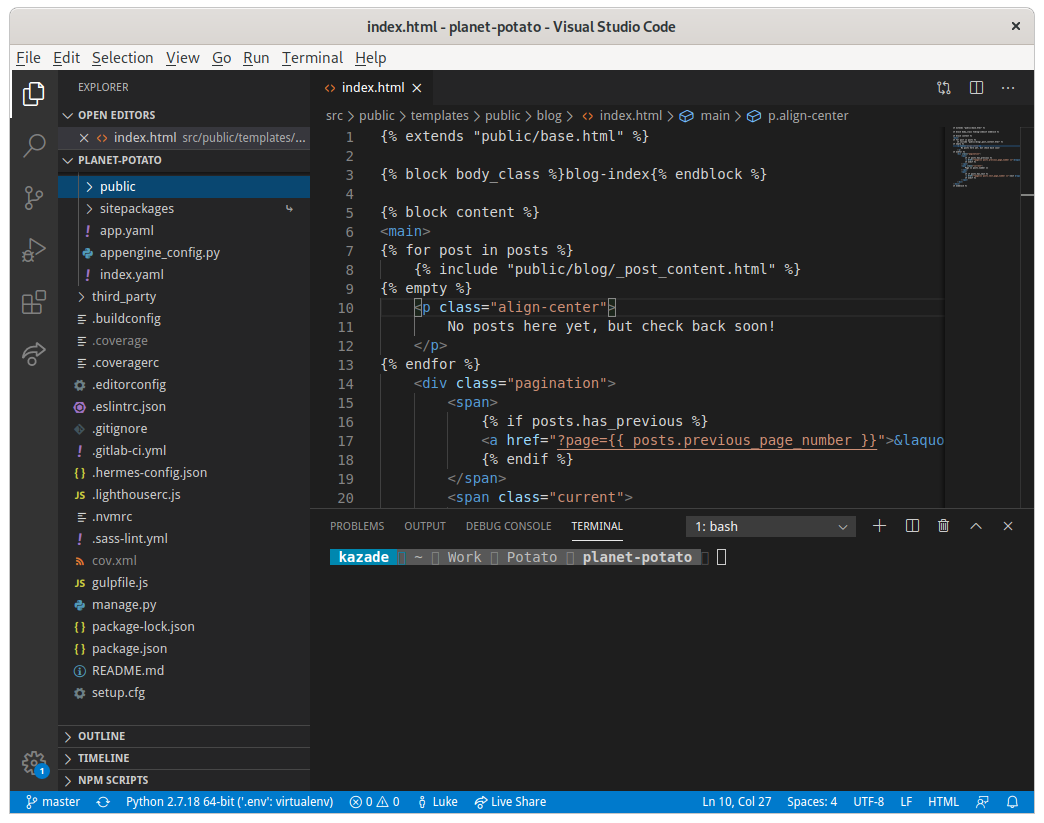Switch to the PROBLEMS tab in the panel
This screenshot has width=1044, height=823.
coord(356,525)
